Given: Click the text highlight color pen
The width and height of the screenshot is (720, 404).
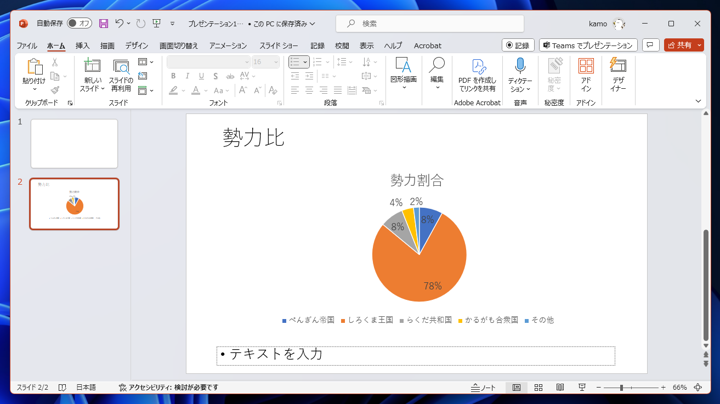Looking at the screenshot, I should (x=173, y=90).
